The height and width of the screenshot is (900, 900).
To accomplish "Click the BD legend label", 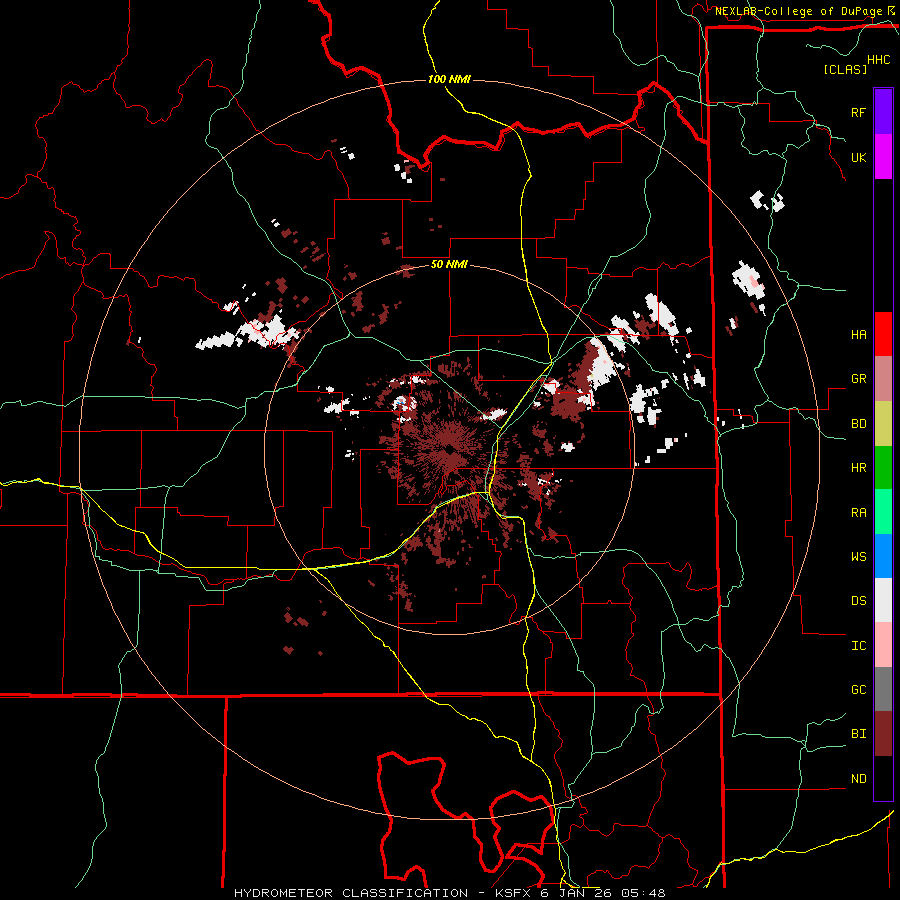I will tap(858, 424).
